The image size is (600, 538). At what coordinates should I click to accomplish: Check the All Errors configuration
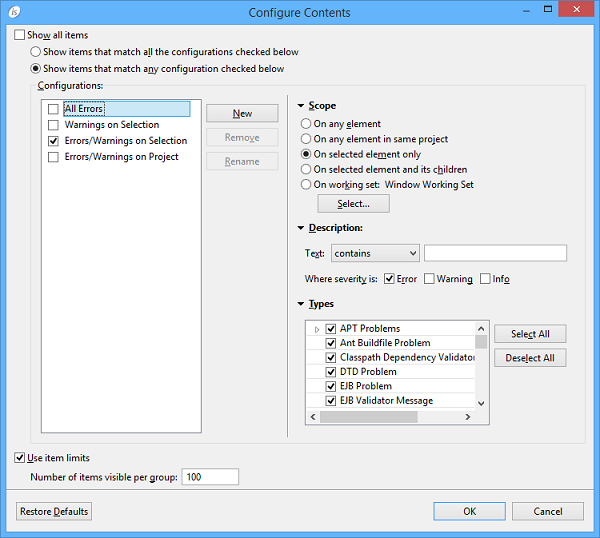53,109
